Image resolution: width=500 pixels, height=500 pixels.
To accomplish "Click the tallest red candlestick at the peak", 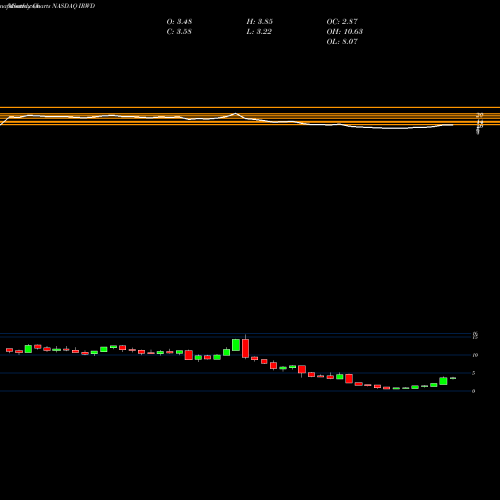I will tap(246, 348).
